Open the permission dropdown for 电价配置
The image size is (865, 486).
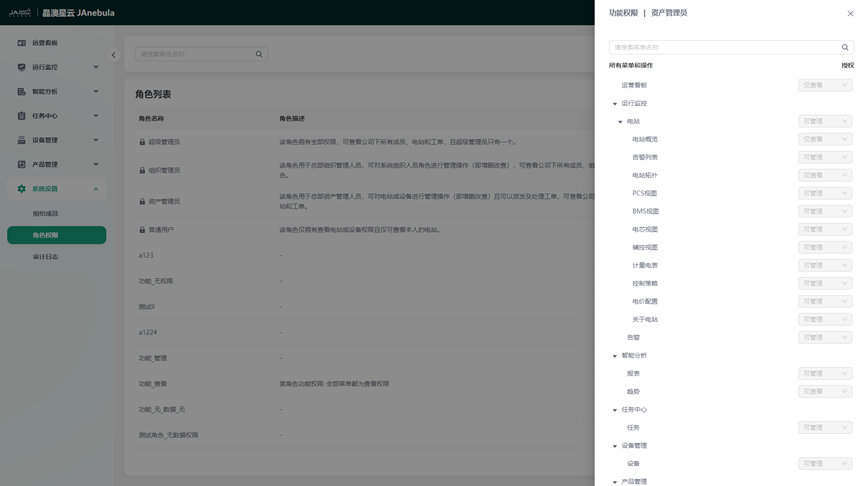[824, 301]
